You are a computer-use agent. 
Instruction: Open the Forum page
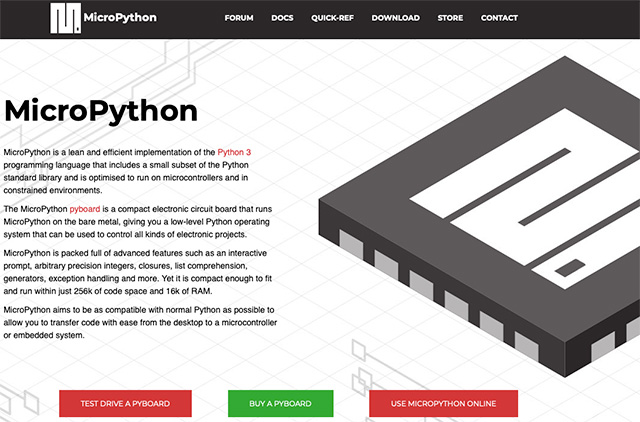tap(239, 18)
